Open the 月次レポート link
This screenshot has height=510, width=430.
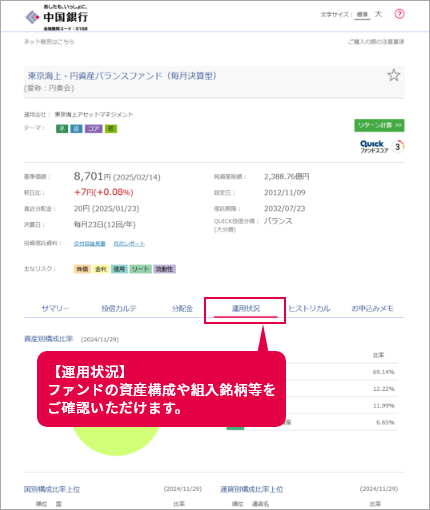pyautogui.click(x=129, y=244)
